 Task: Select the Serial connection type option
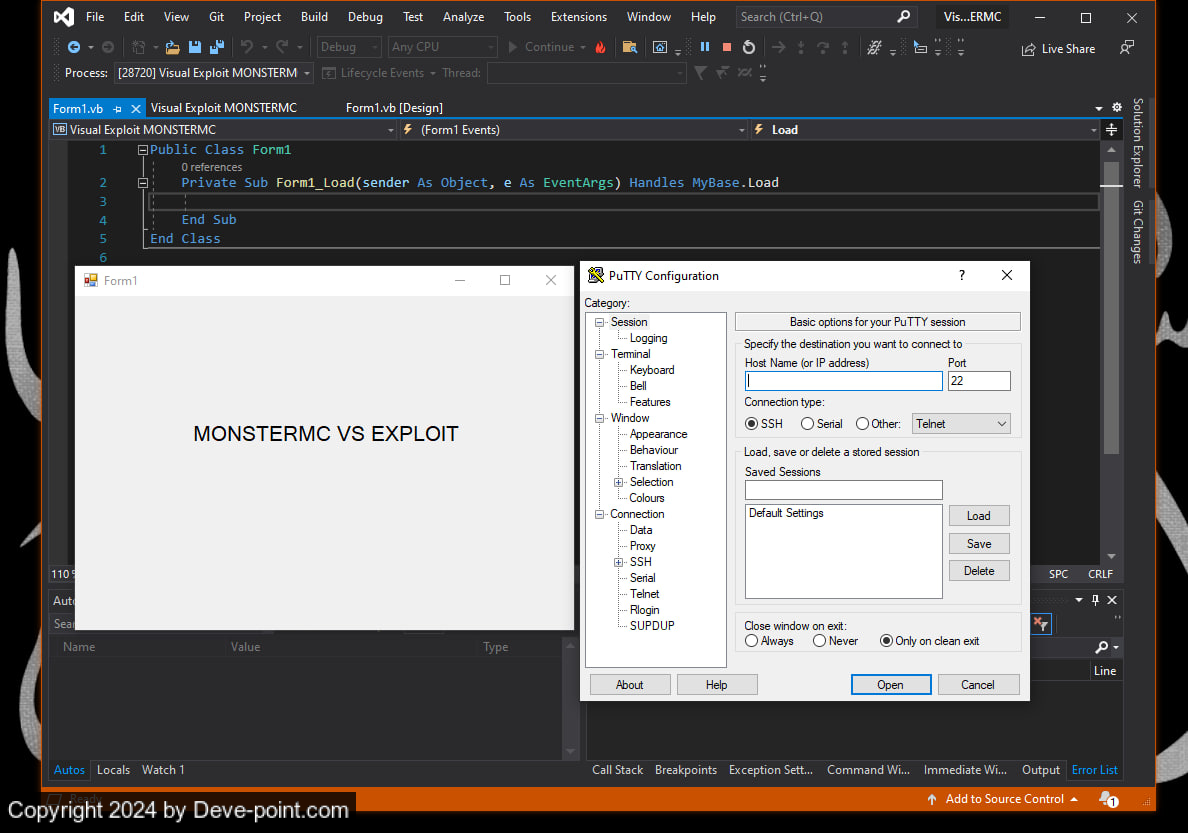808,424
